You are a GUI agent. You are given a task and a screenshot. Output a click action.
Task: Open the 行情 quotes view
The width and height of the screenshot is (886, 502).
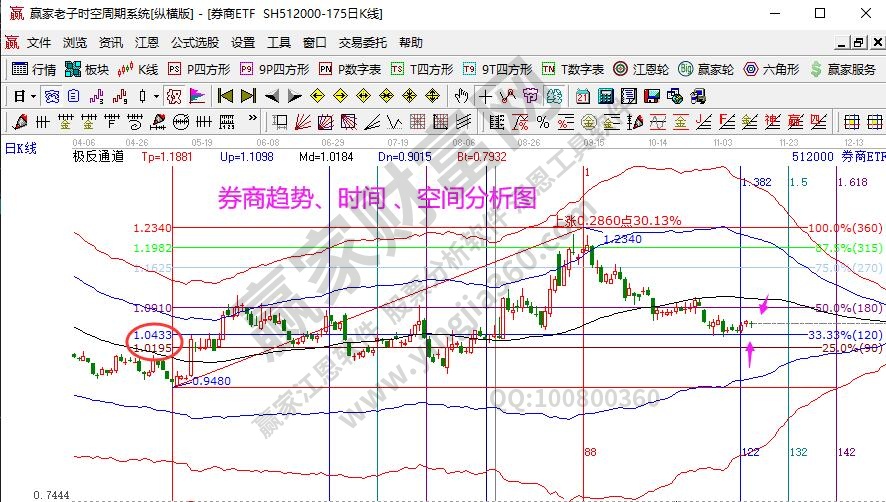(x=34, y=70)
